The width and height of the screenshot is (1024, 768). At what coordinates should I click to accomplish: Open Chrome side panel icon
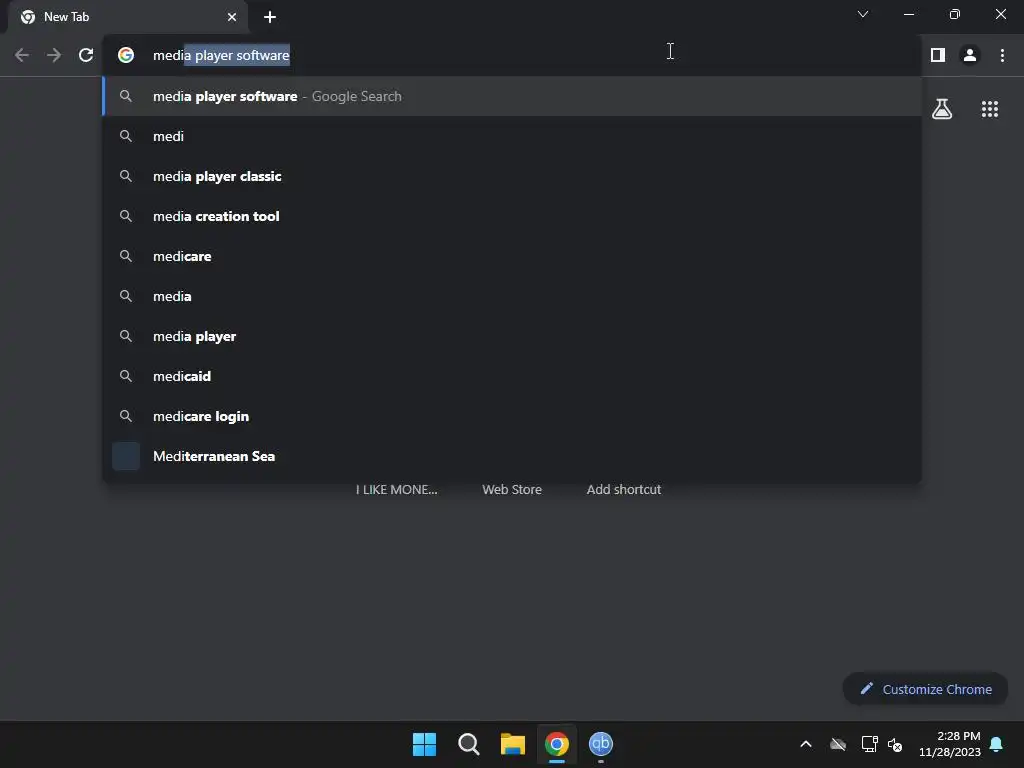(938, 56)
